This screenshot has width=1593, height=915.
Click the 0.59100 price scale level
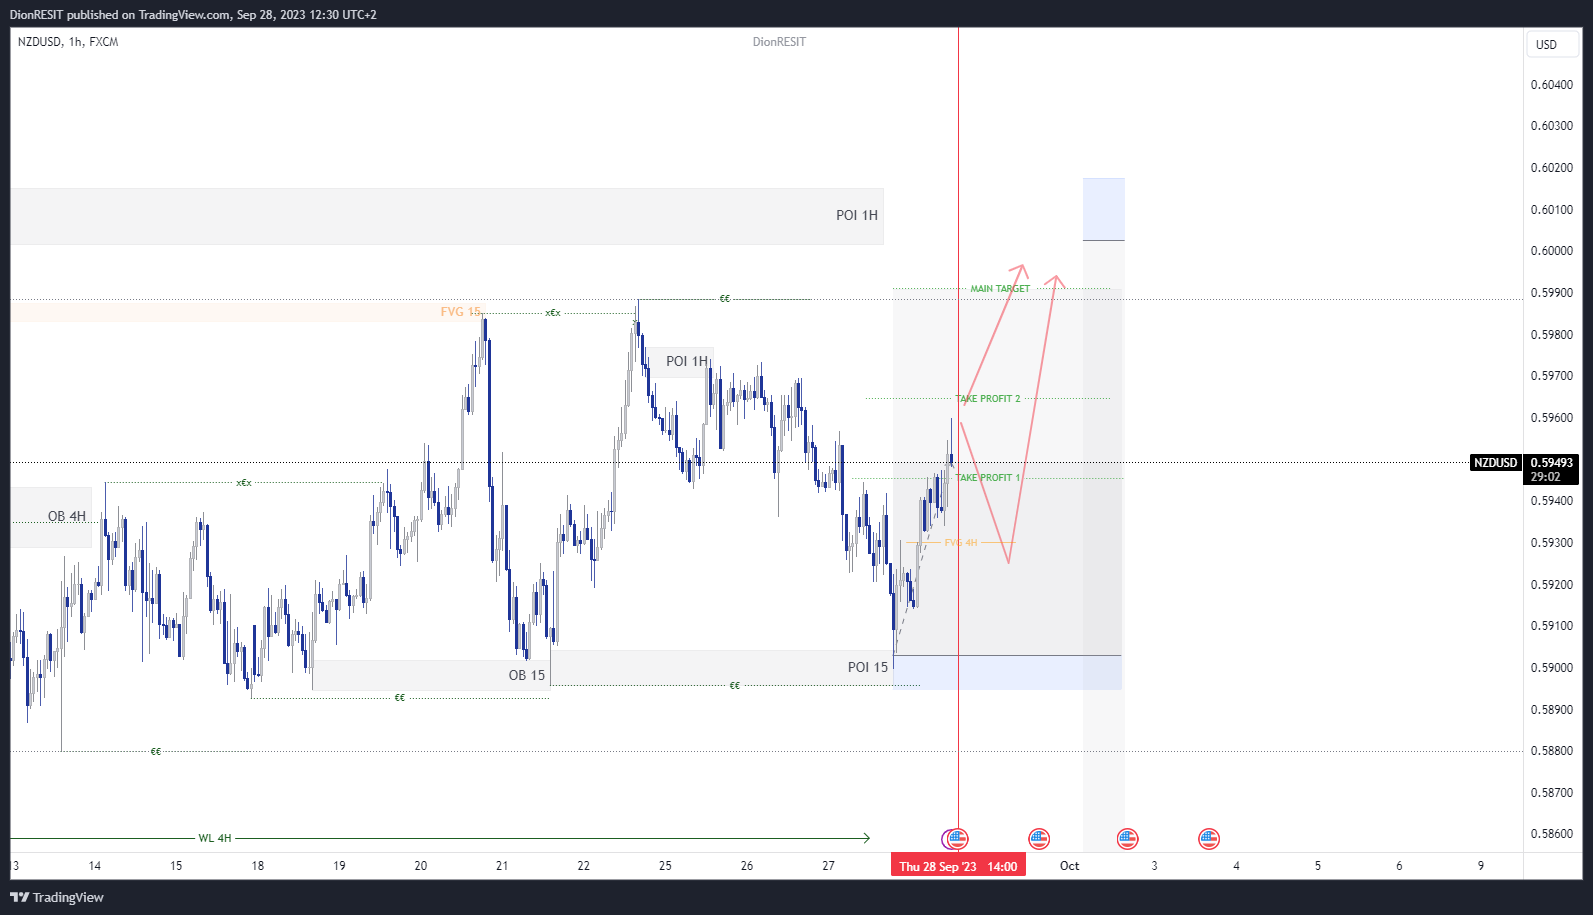point(1552,626)
